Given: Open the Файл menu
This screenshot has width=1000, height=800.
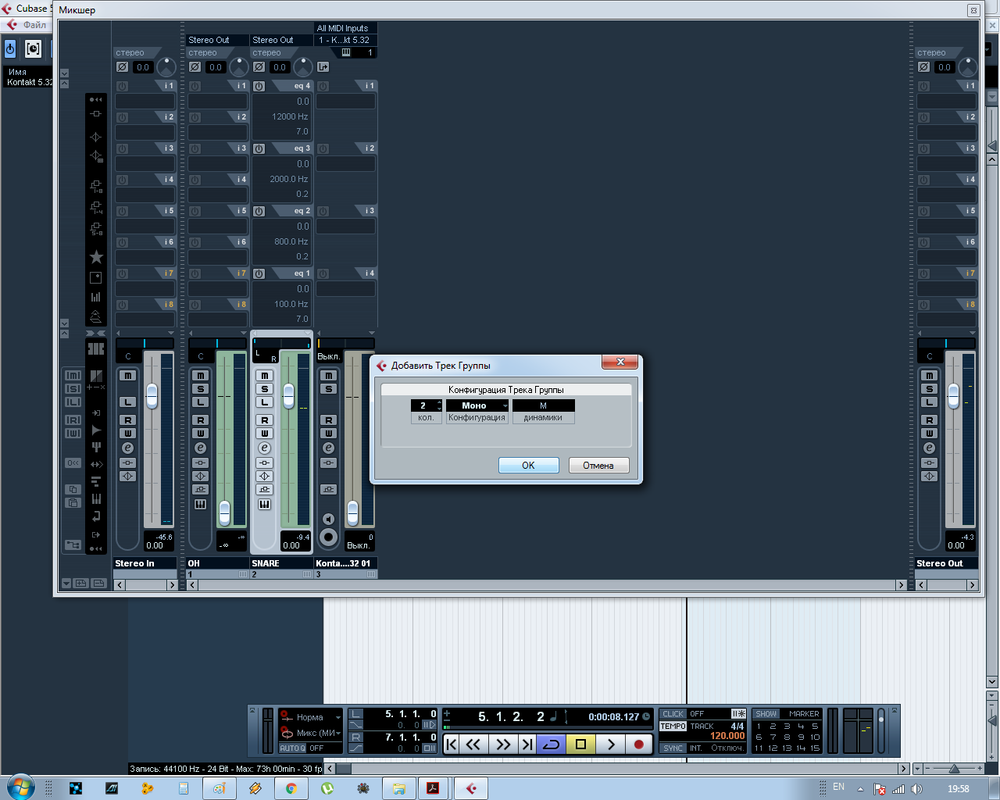Looking at the screenshot, I should coord(34,25).
